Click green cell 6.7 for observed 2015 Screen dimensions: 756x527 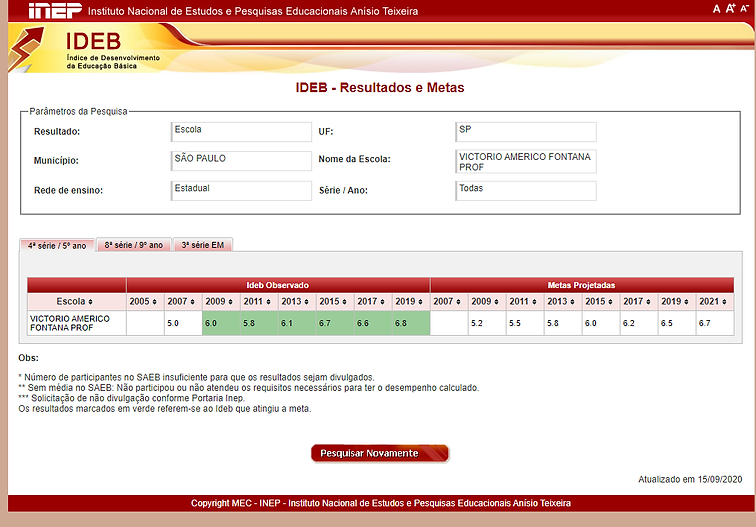tap(335, 323)
